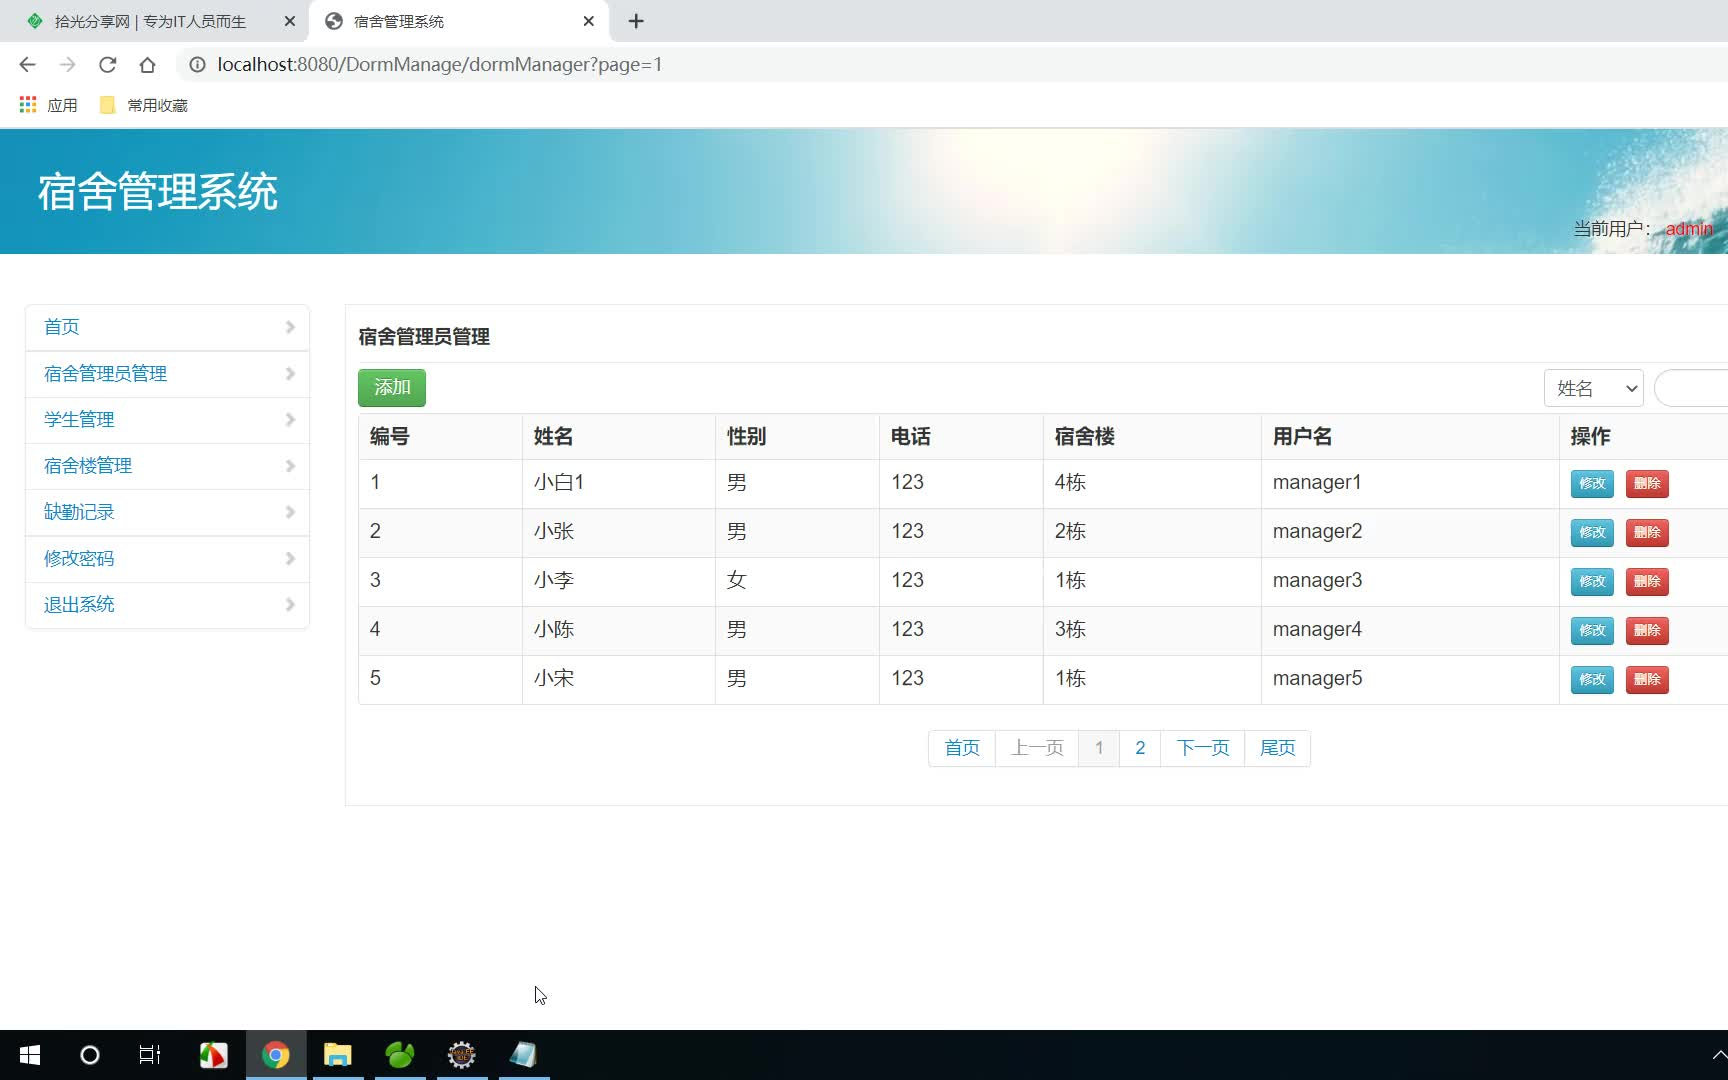Expand the 宿舍楼管理 menu chevron
The width and height of the screenshot is (1728, 1080).
[x=290, y=466]
